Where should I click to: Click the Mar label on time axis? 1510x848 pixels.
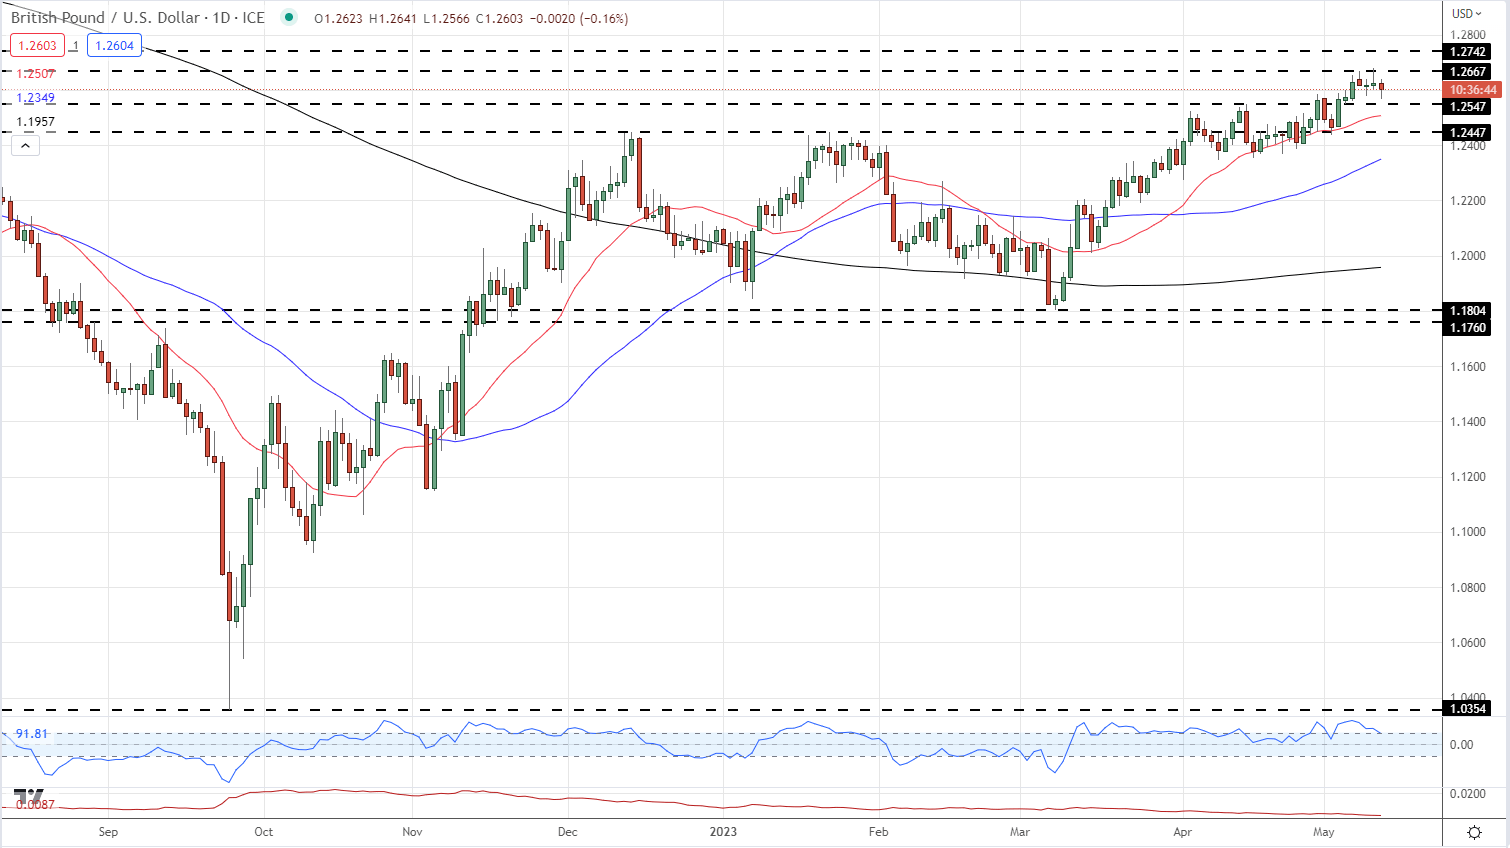click(x=1019, y=832)
